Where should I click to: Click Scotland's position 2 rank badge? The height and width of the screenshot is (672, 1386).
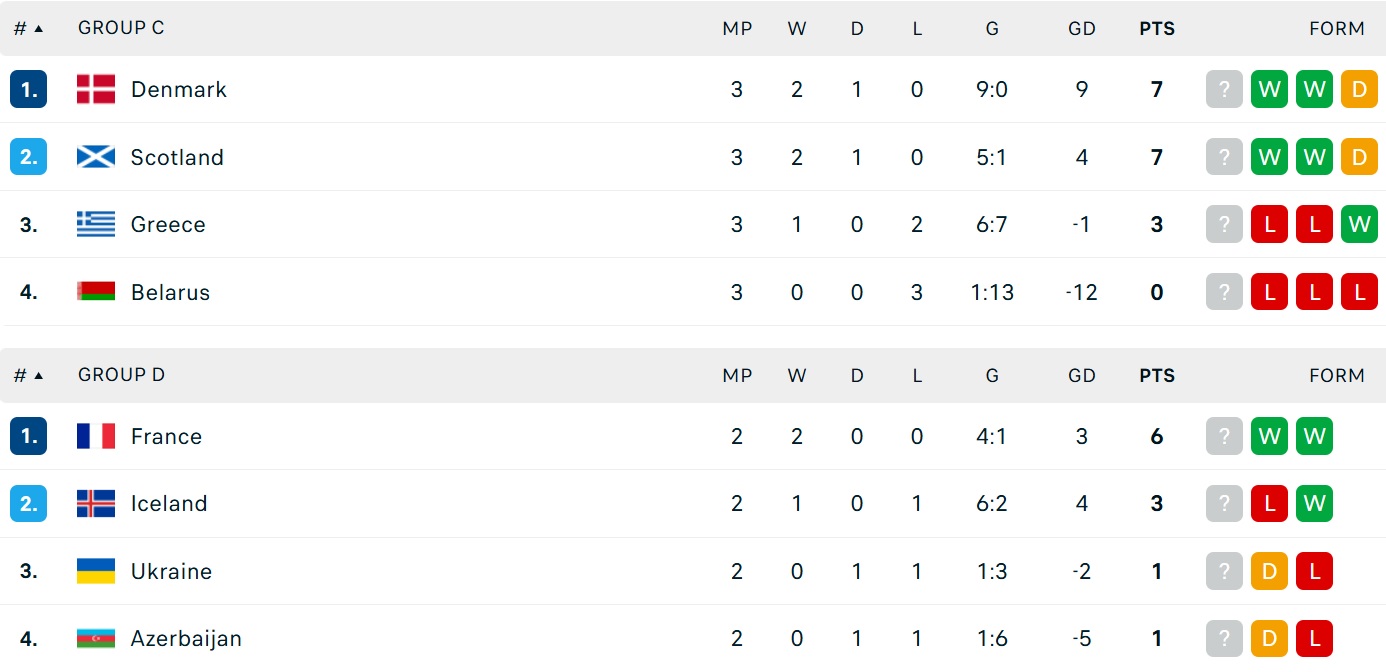point(29,157)
